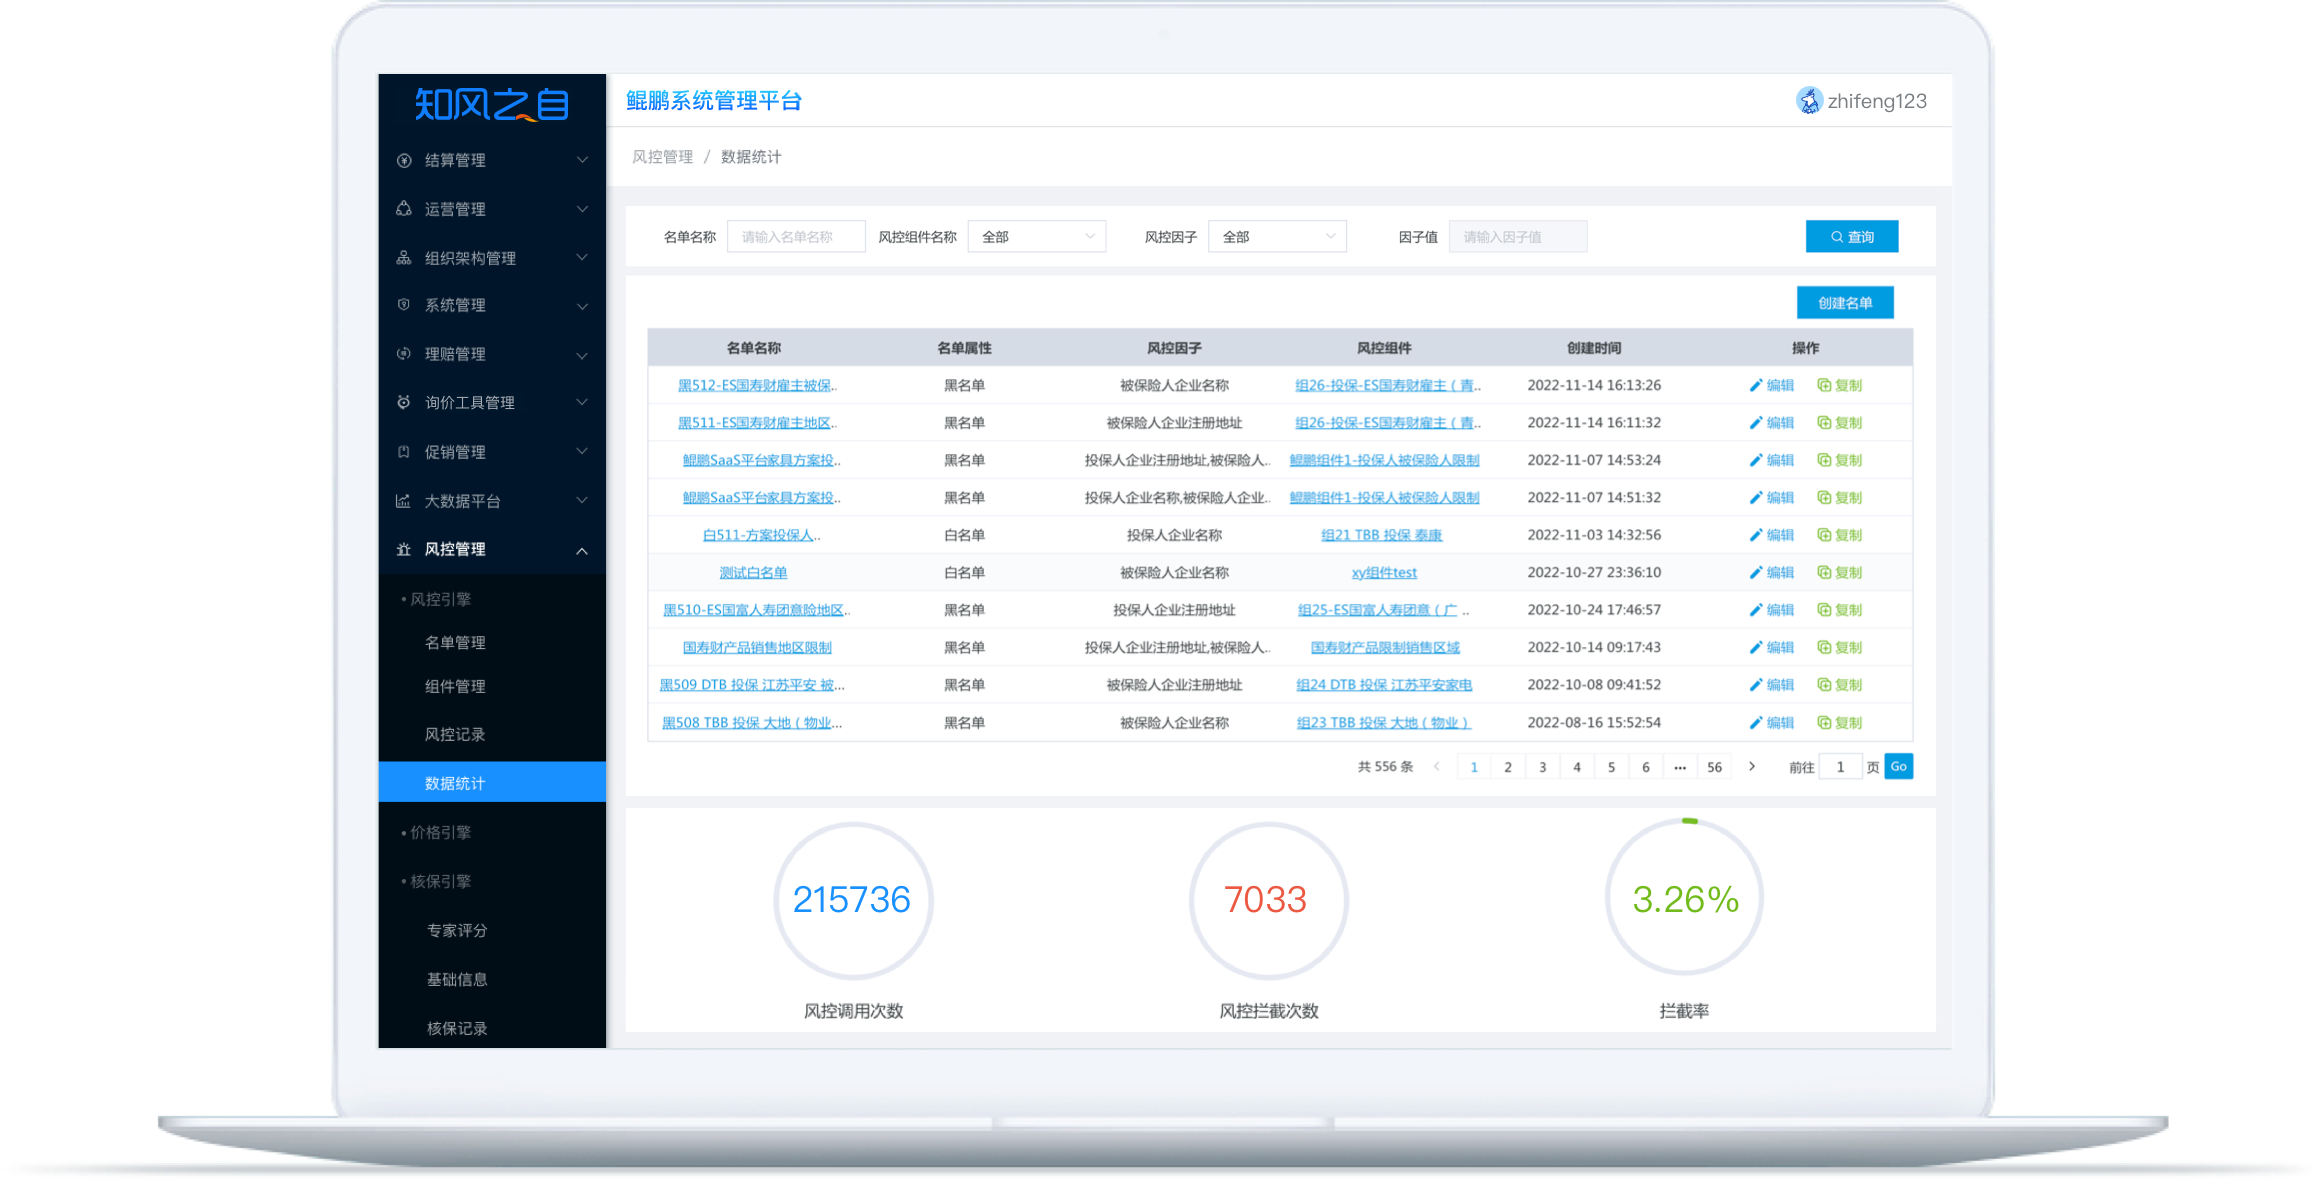
Task: Open the 风控因子 dropdown
Action: coord(1277,237)
